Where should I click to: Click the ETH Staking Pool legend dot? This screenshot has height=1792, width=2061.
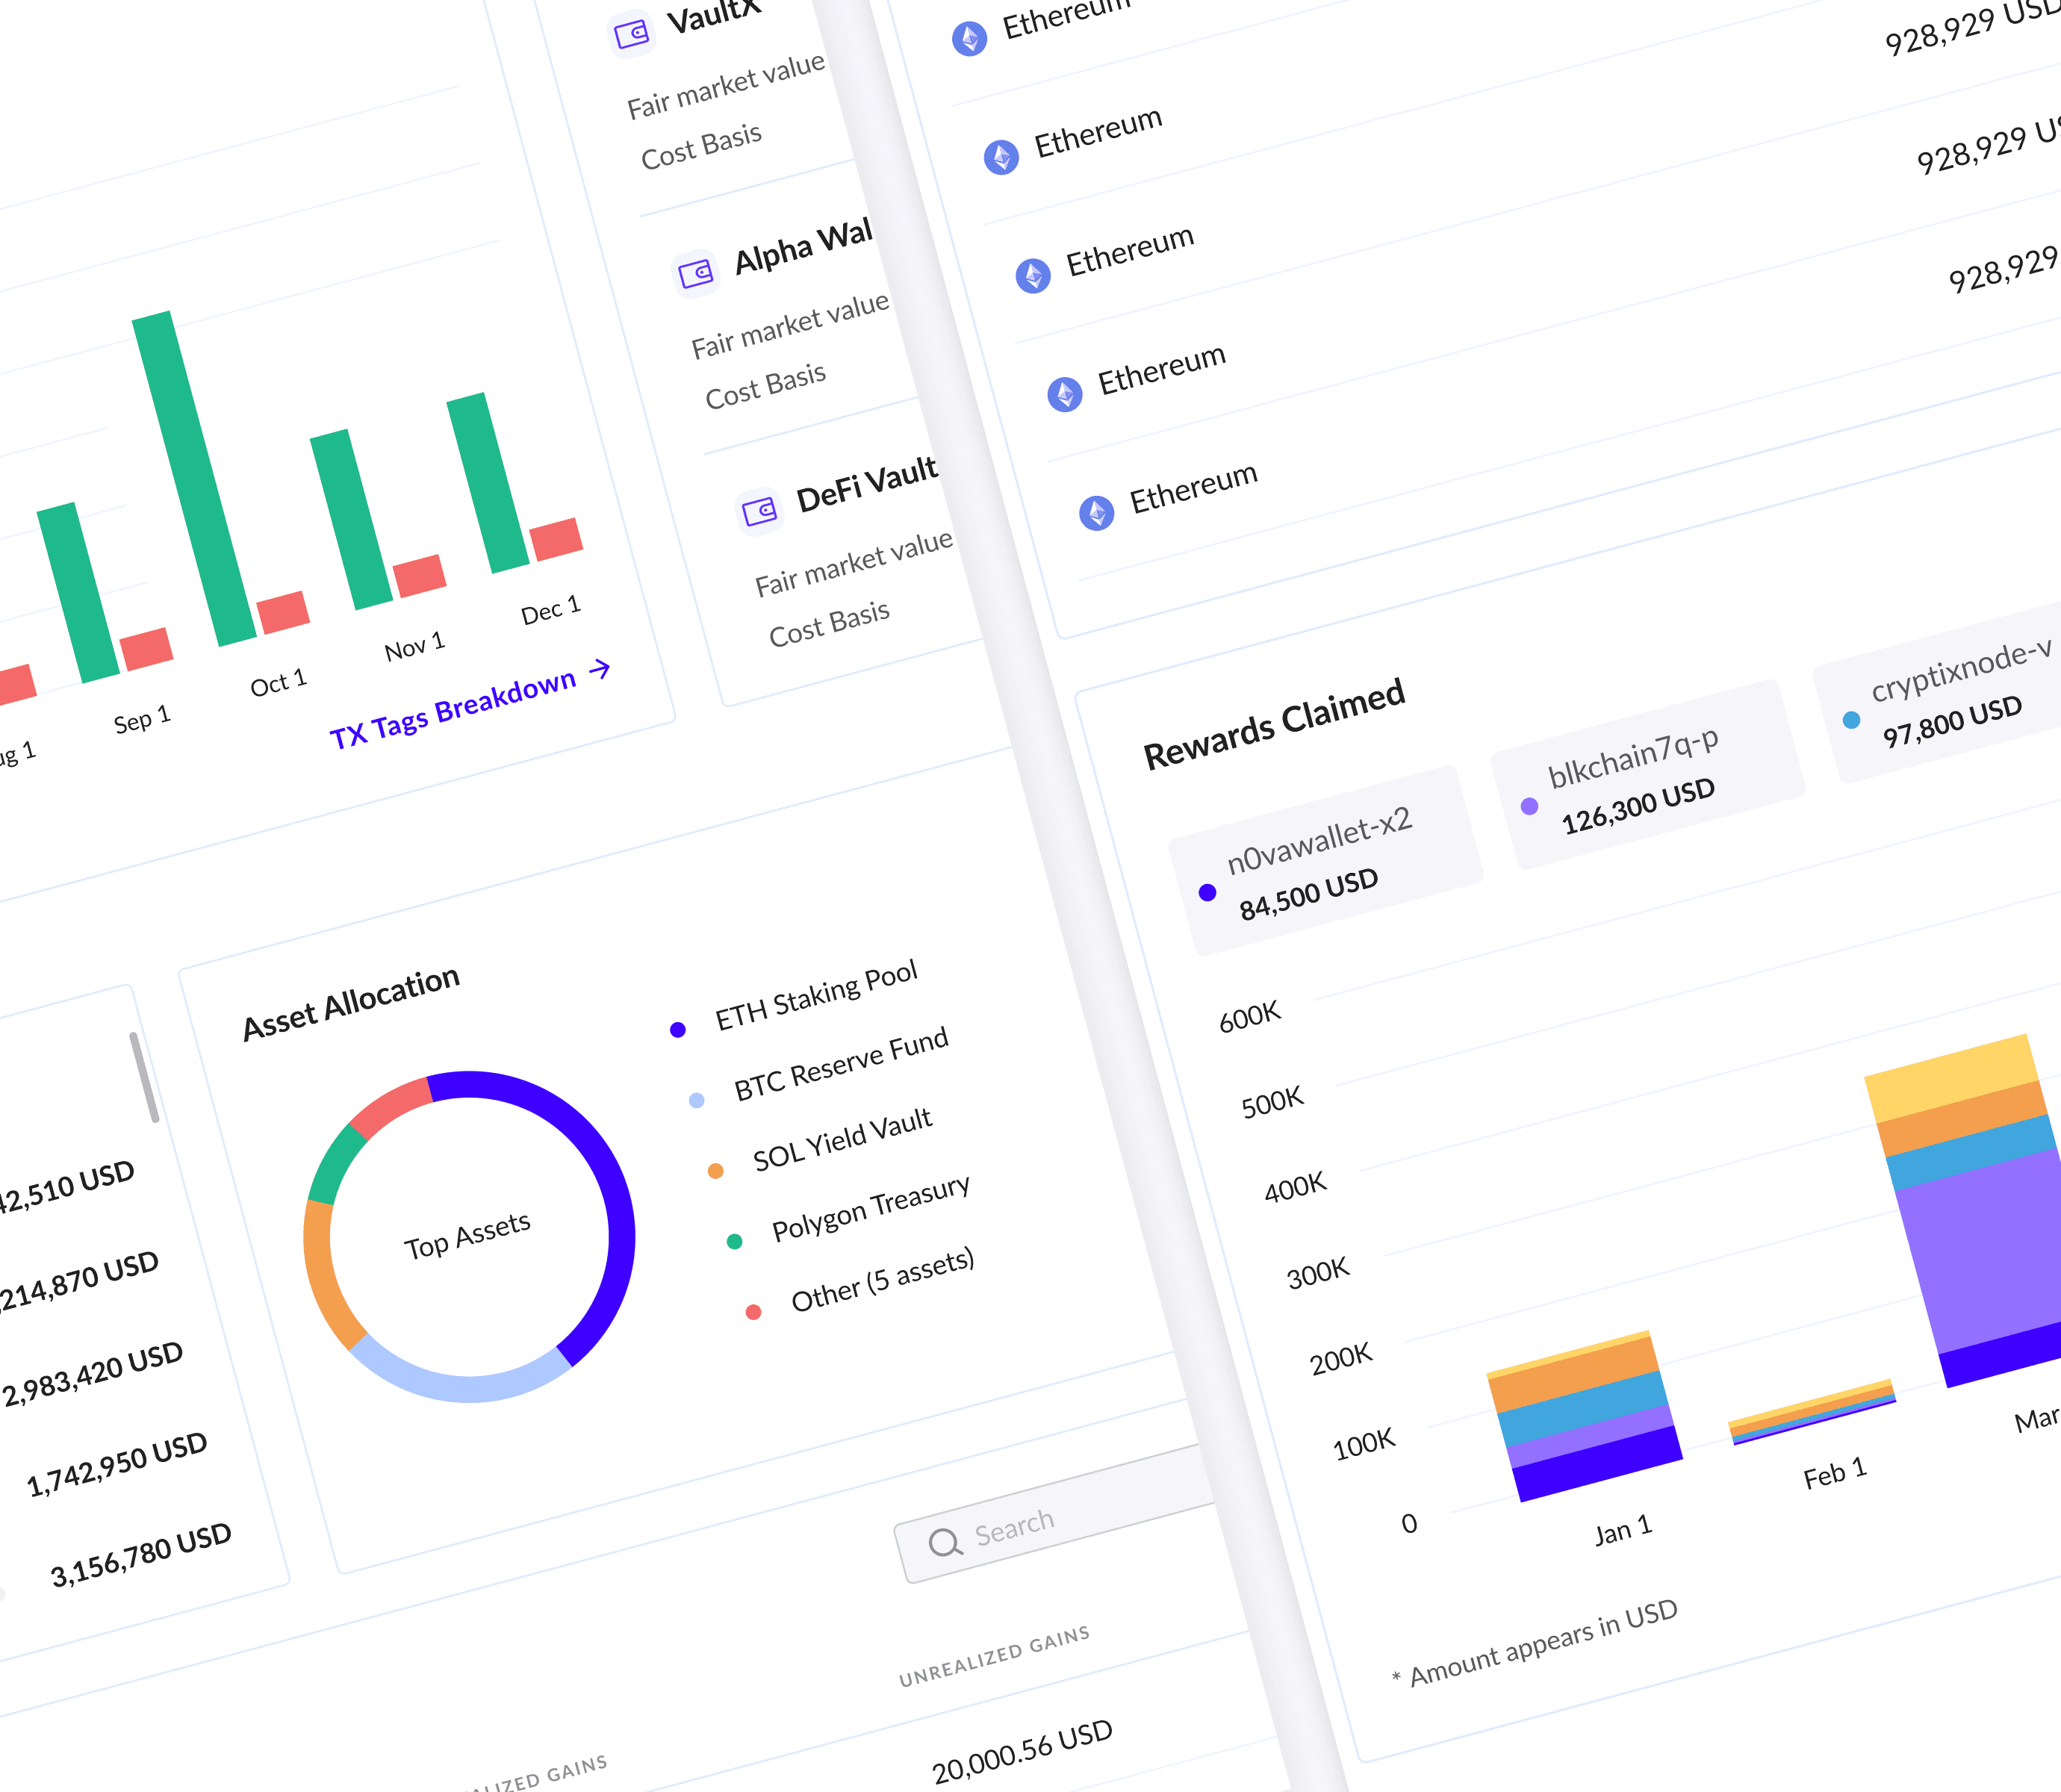678,1029
